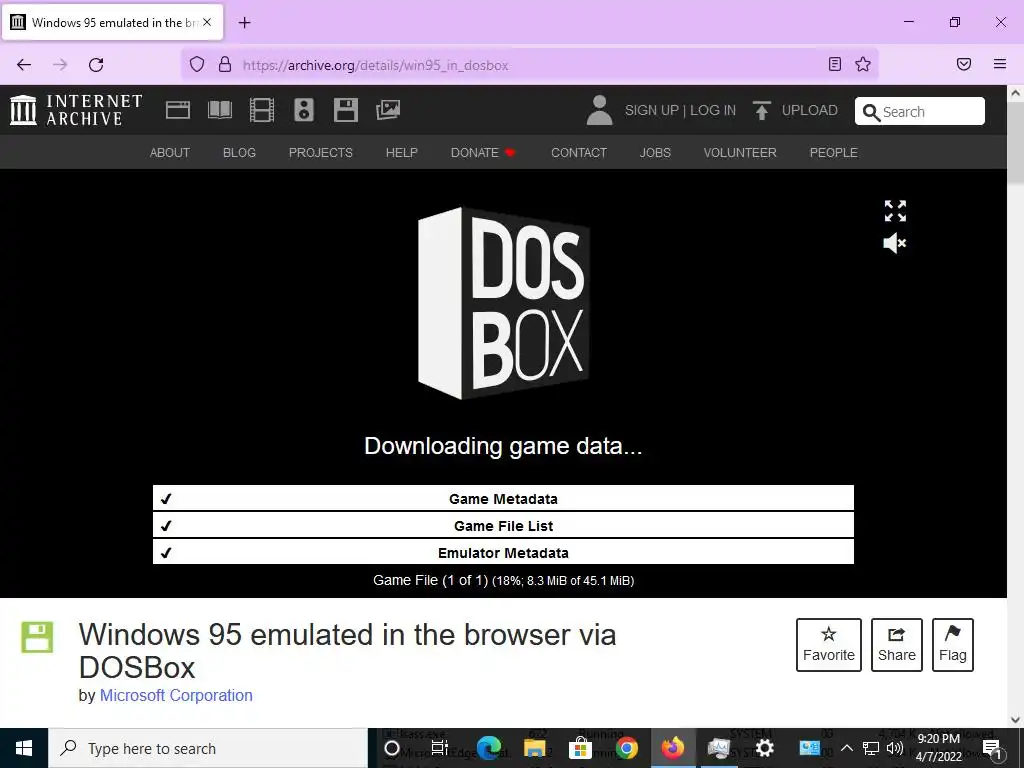This screenshot has width=1024, height=768.
Task: Launch Microsoft Edge from taskbar
Action: (x=488, y=748)
